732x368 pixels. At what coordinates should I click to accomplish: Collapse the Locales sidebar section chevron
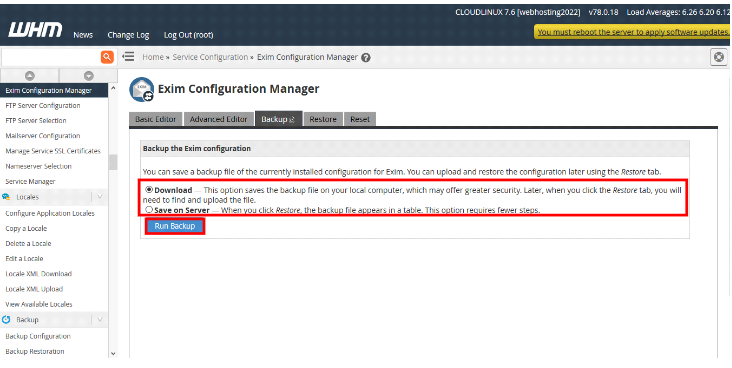(99, 197)
